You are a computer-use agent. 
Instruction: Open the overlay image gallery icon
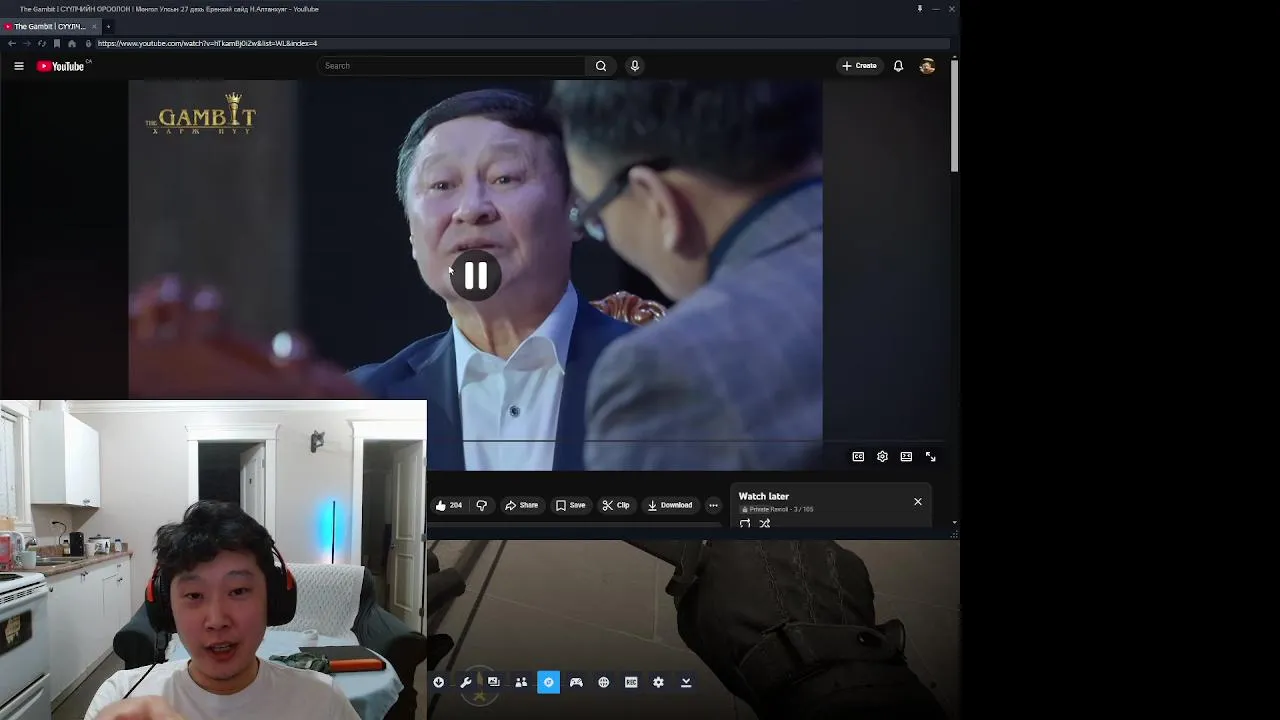(x=493, y=682)
